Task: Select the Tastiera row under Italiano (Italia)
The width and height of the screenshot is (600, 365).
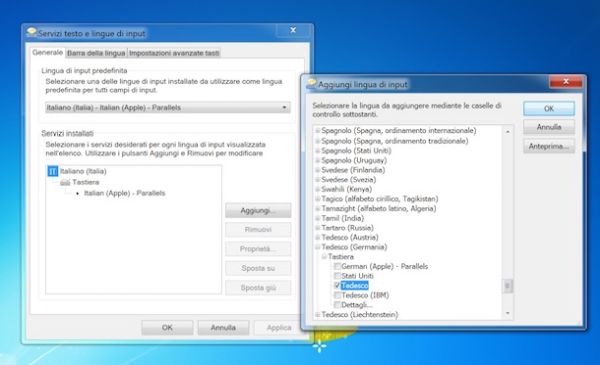Action: click(x=86, y=182)
